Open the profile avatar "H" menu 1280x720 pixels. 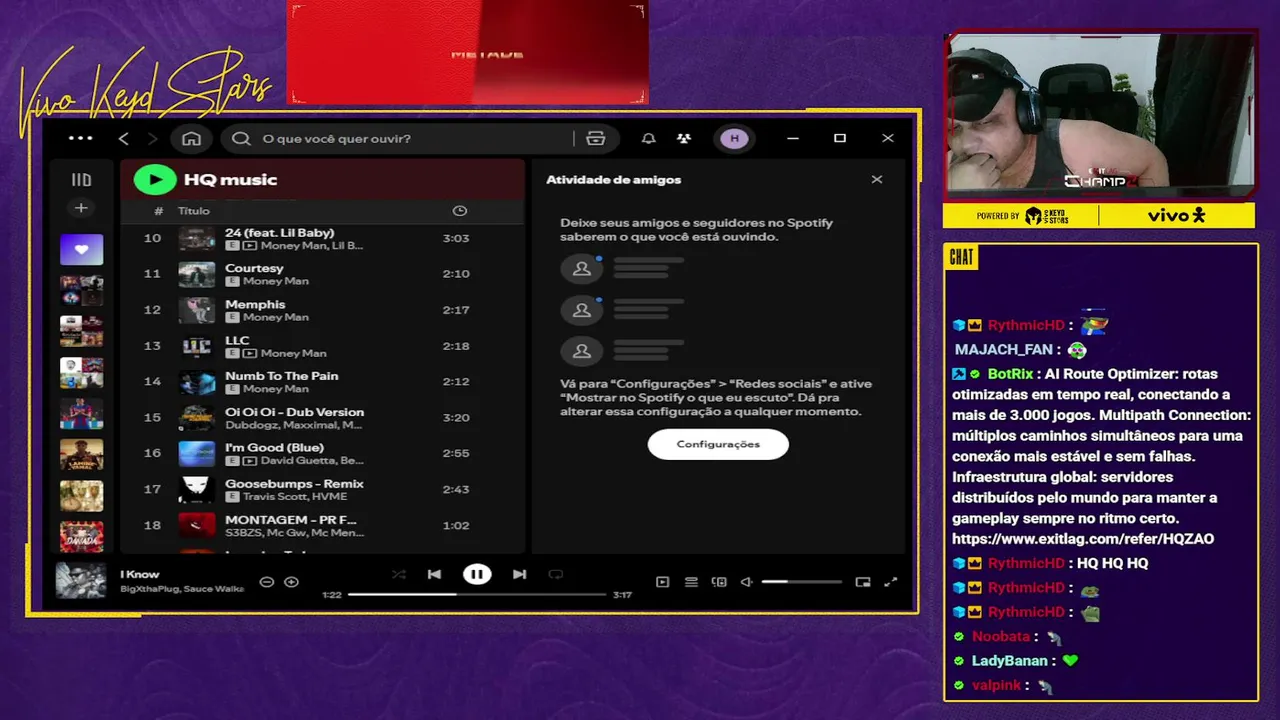(734, 139)
